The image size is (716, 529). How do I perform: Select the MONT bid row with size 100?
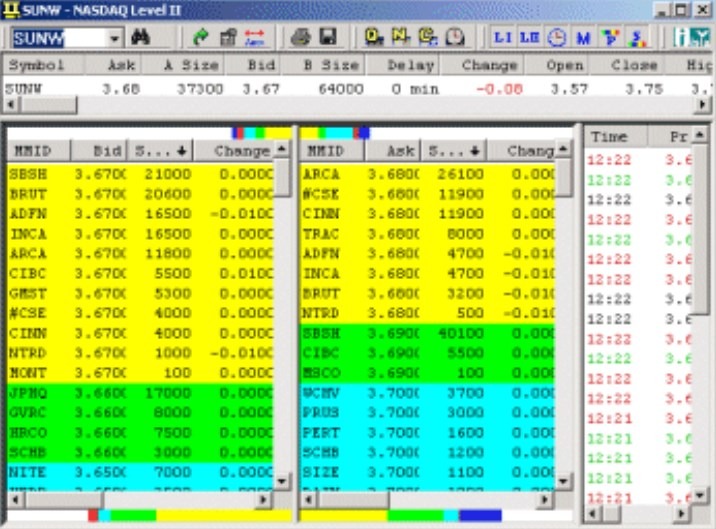coord(140,373)
